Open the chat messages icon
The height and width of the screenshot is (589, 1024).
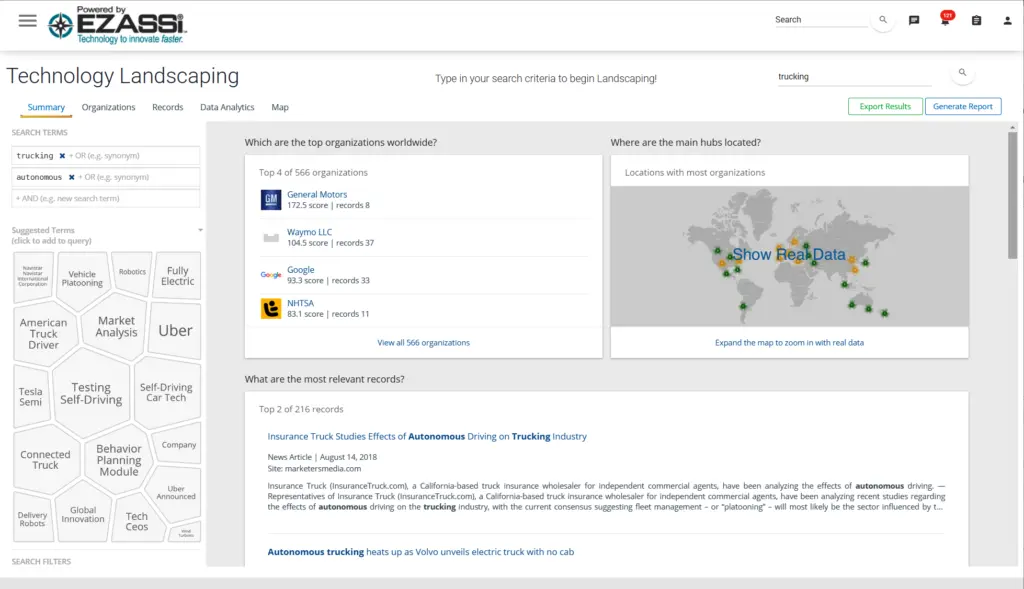tap(914, 20)
